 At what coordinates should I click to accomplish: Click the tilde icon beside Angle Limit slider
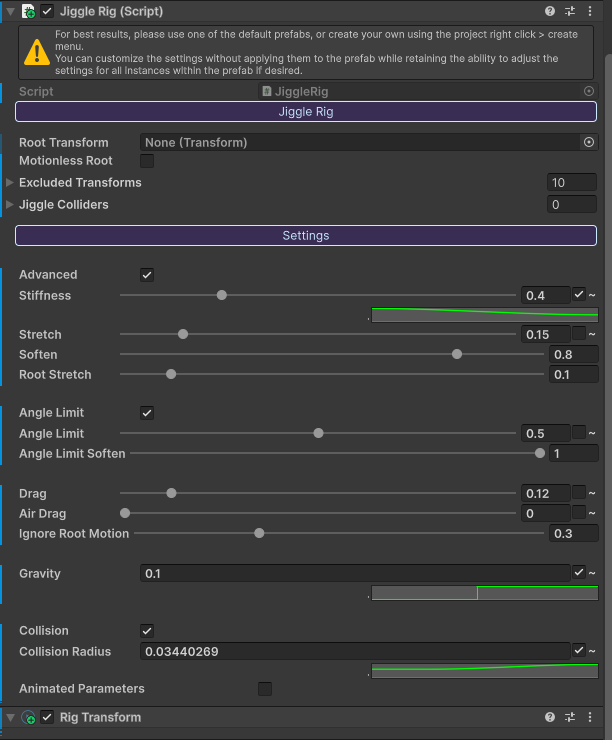[x=592, y=433]
